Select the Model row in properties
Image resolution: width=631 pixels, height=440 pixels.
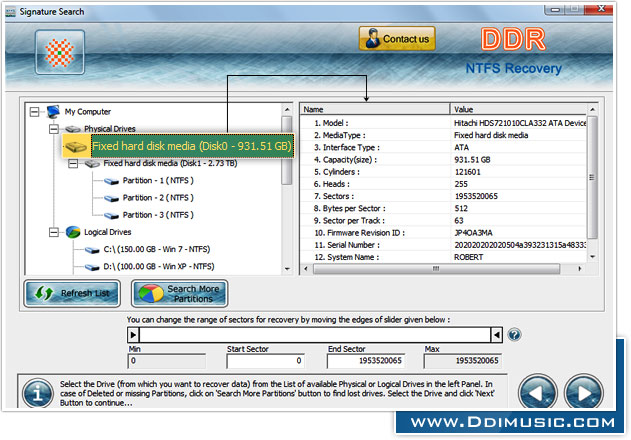444,123
